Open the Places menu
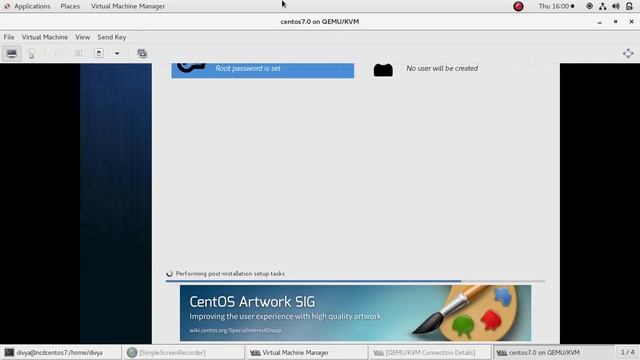 70,6
